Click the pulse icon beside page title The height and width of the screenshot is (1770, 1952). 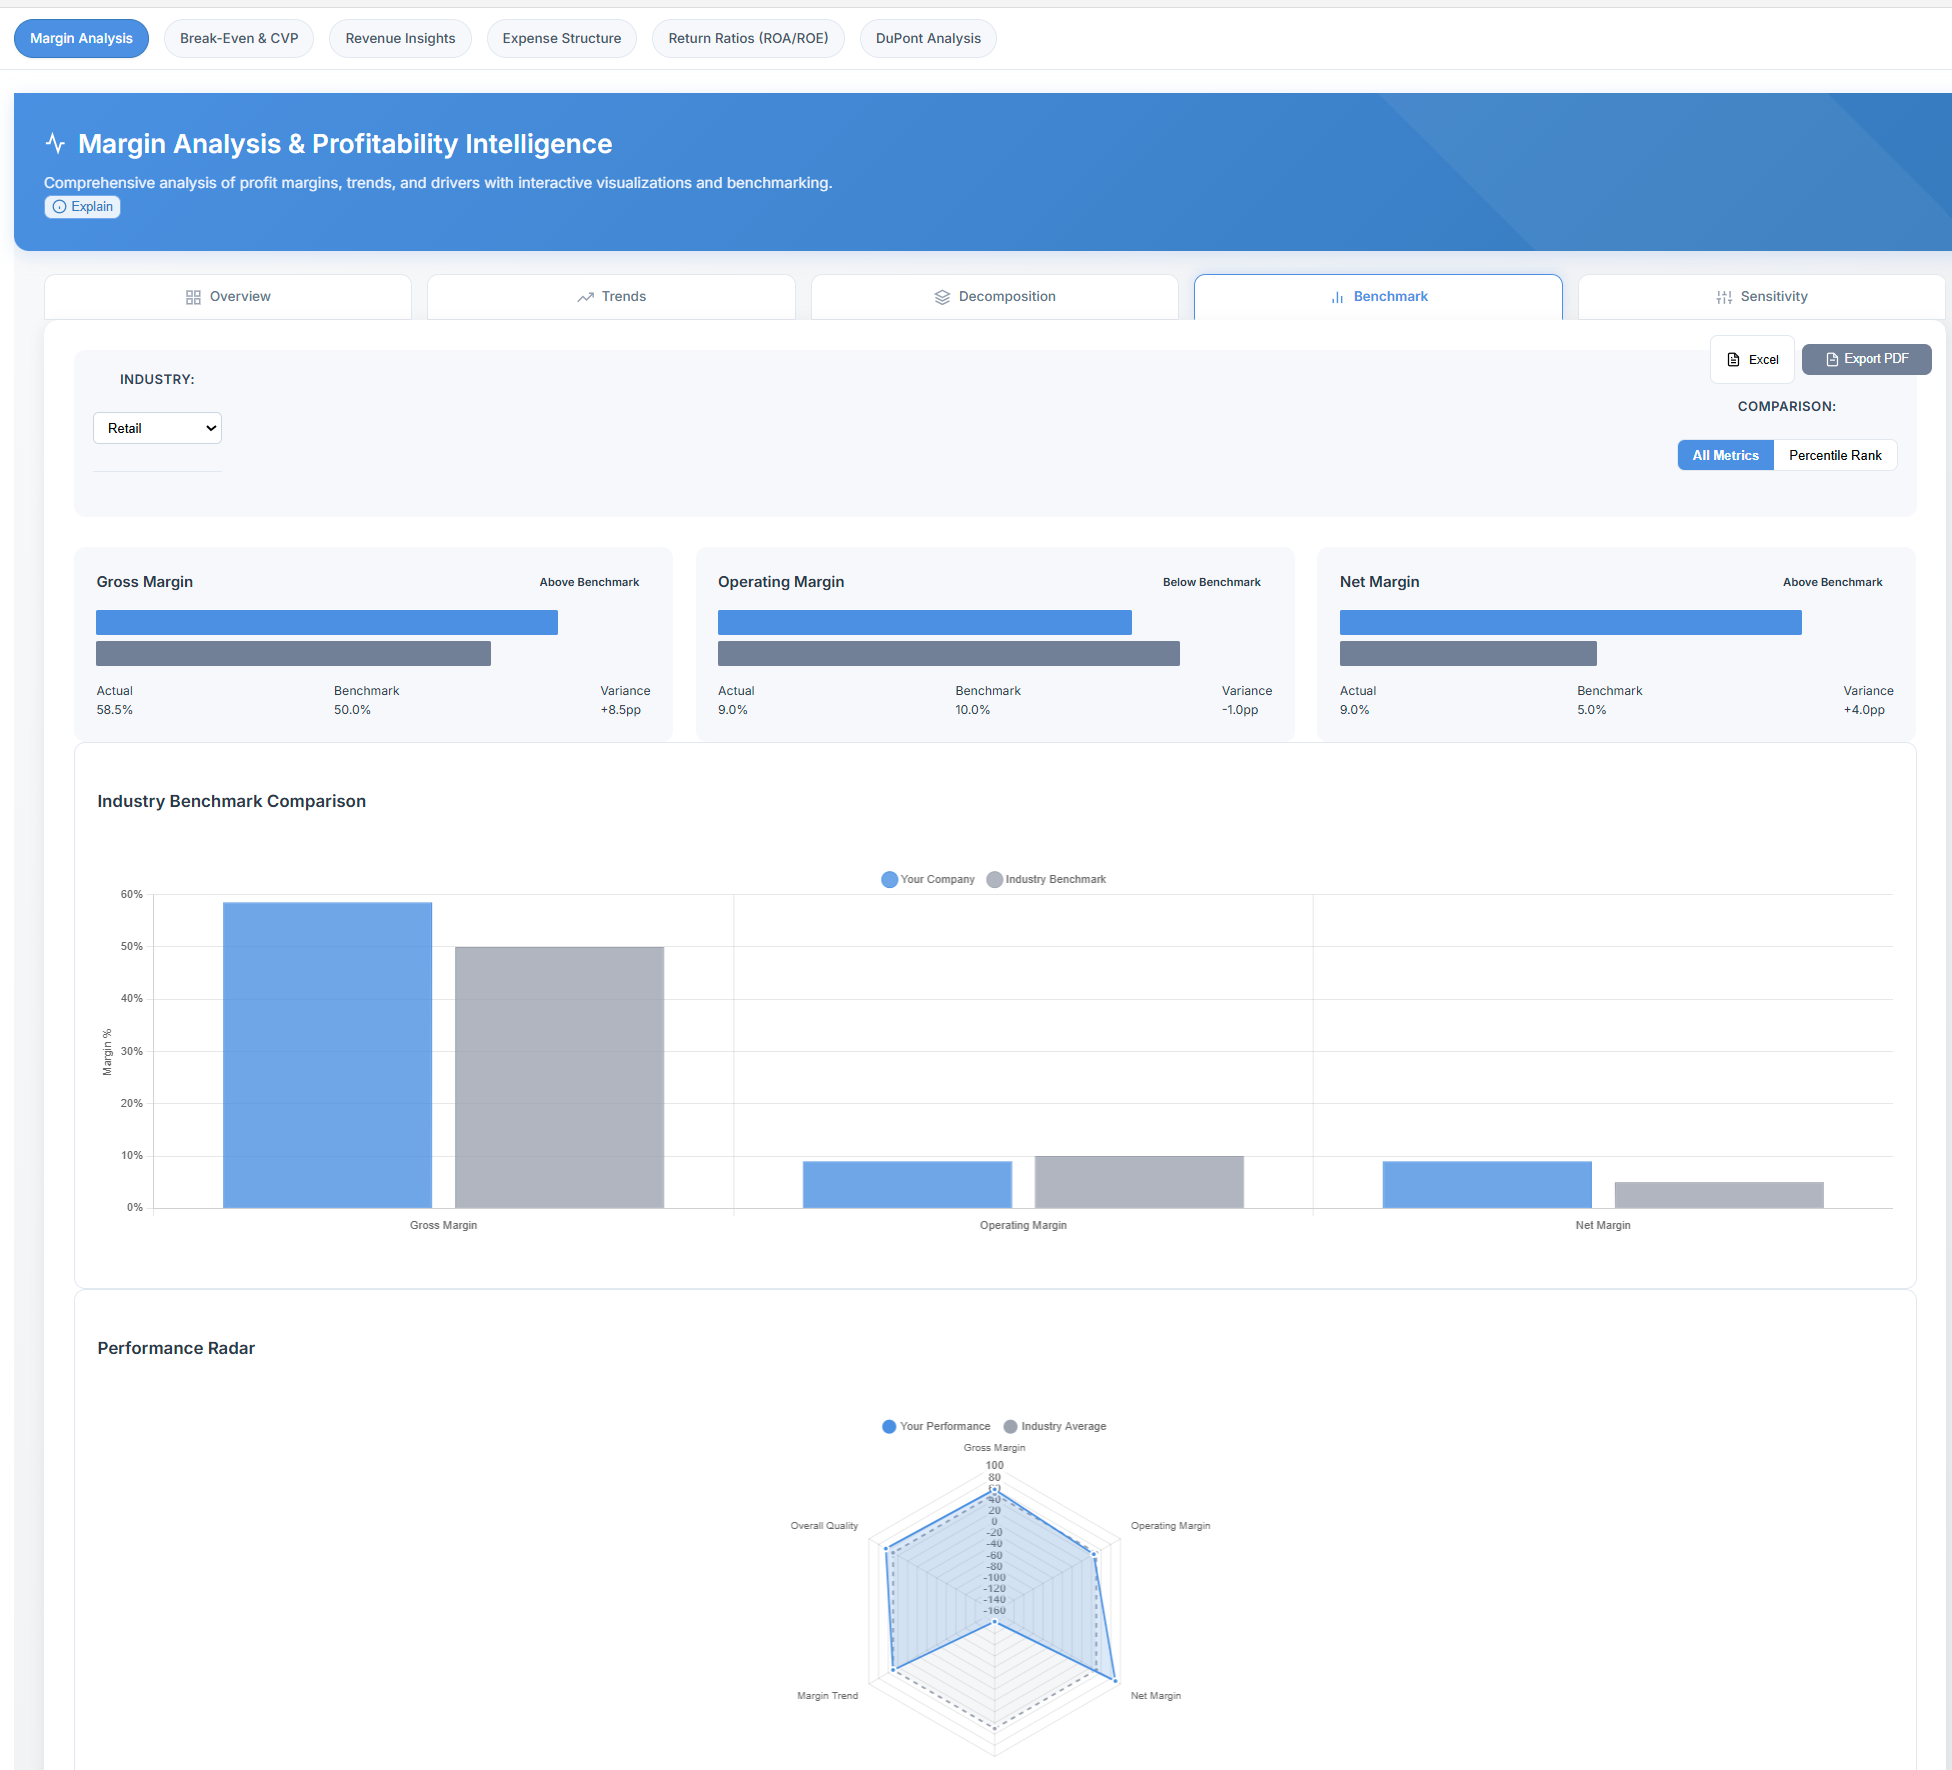point(55,143)
